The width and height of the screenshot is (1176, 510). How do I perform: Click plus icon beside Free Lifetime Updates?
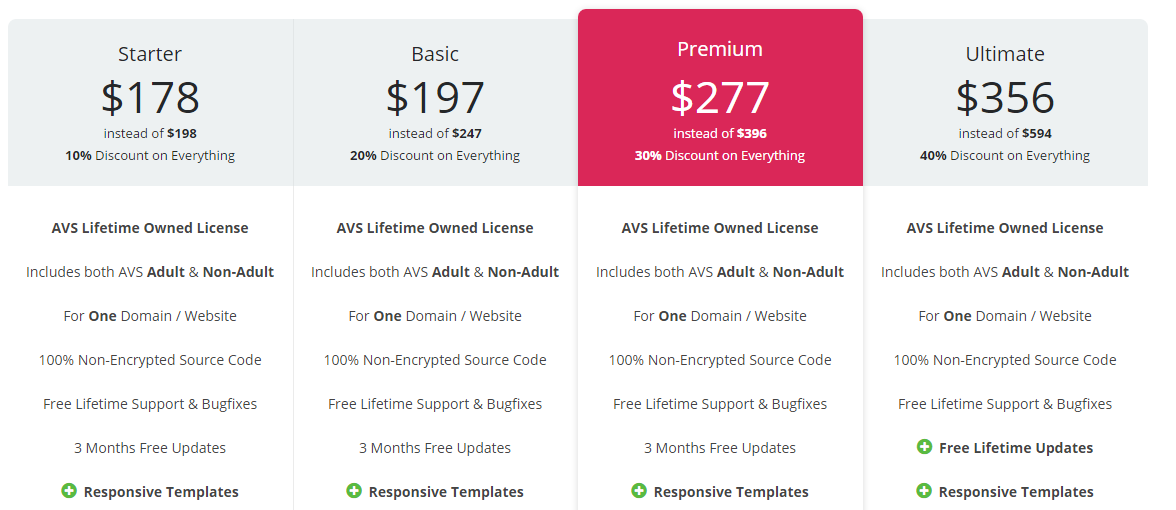click(x=924, y=447)
